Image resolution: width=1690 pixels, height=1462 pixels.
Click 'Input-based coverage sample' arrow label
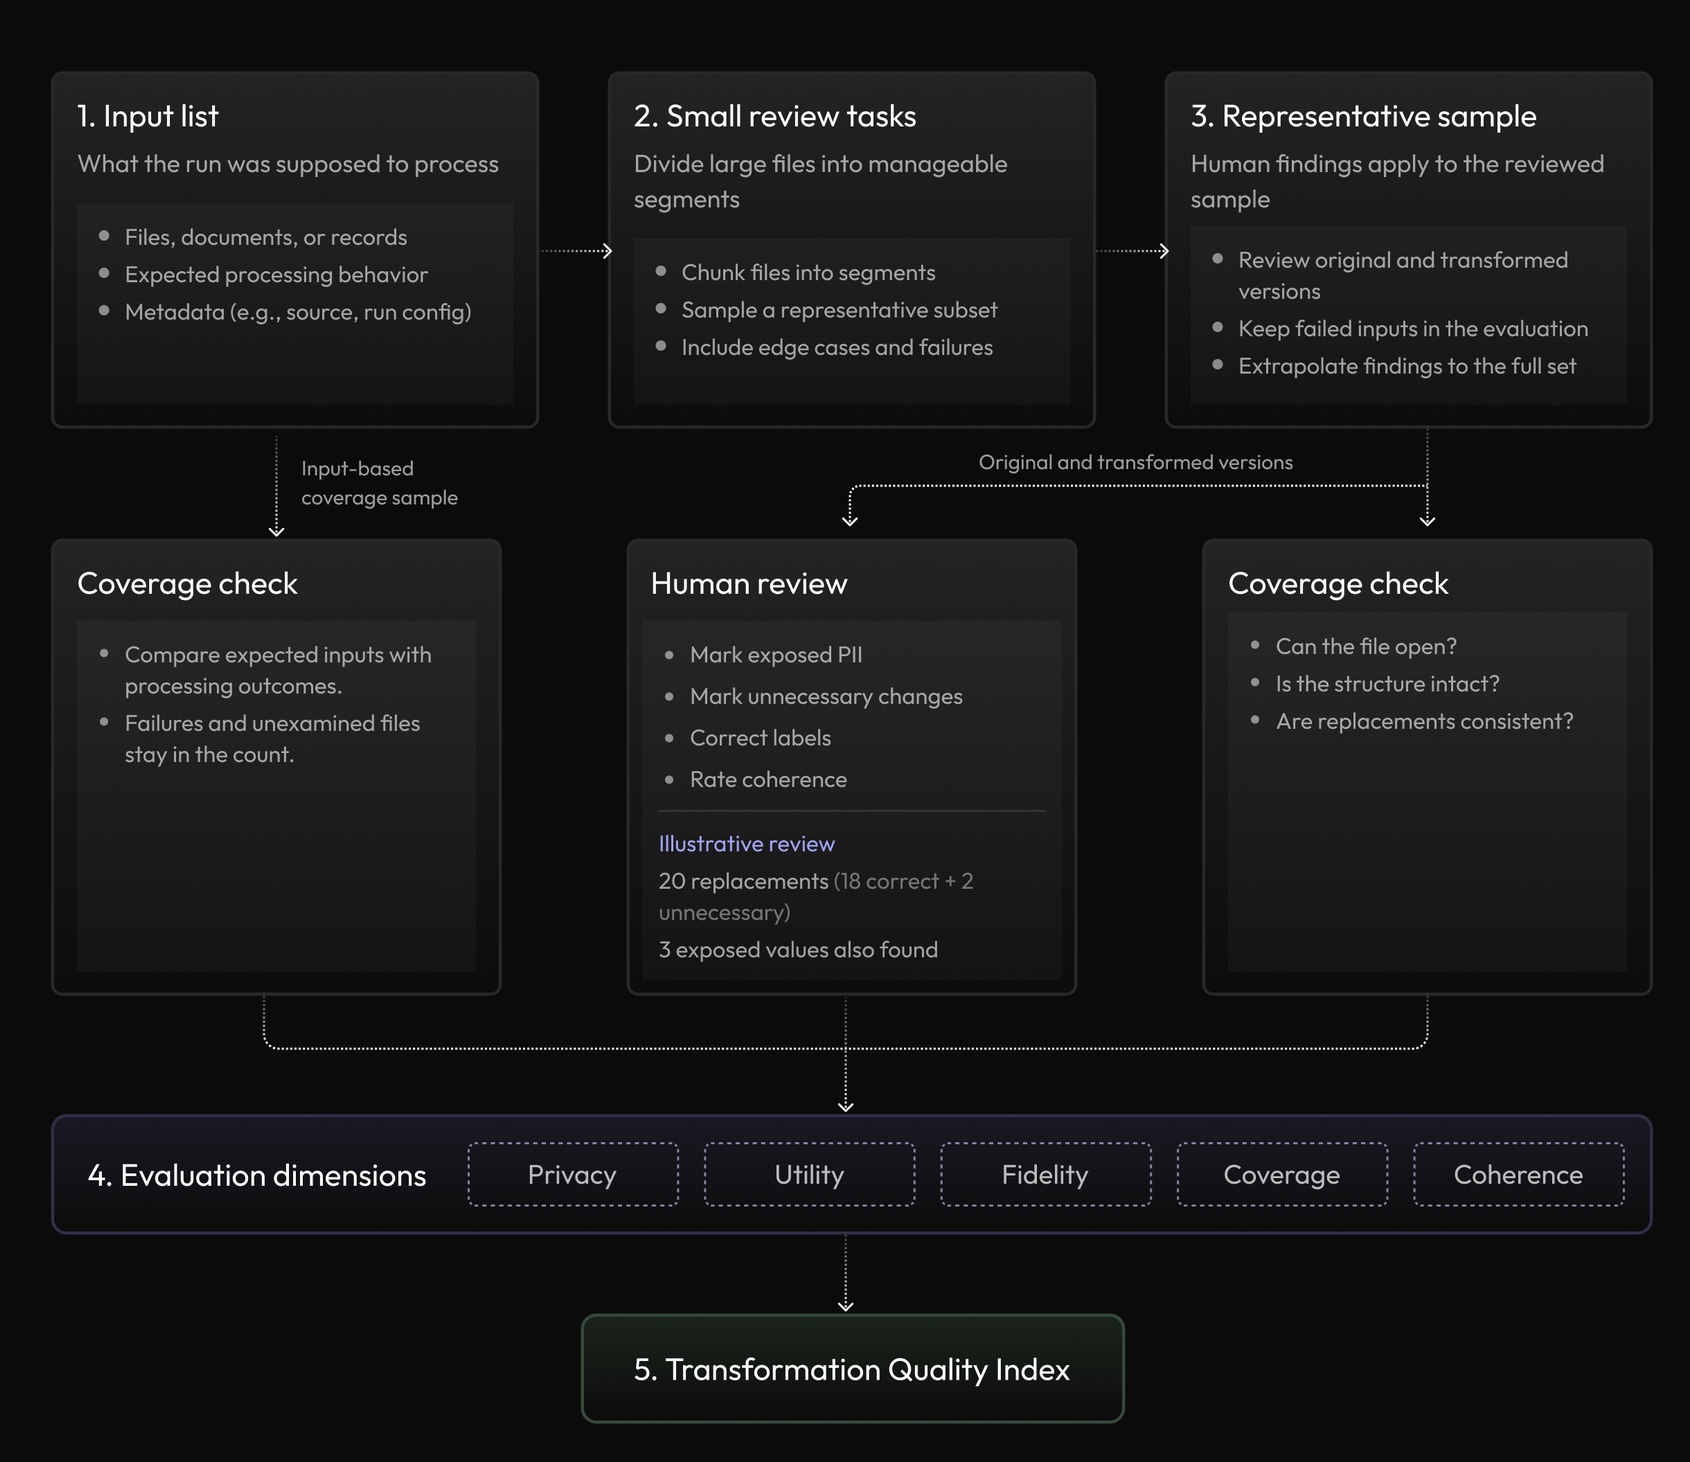click(x=379, y=483)
